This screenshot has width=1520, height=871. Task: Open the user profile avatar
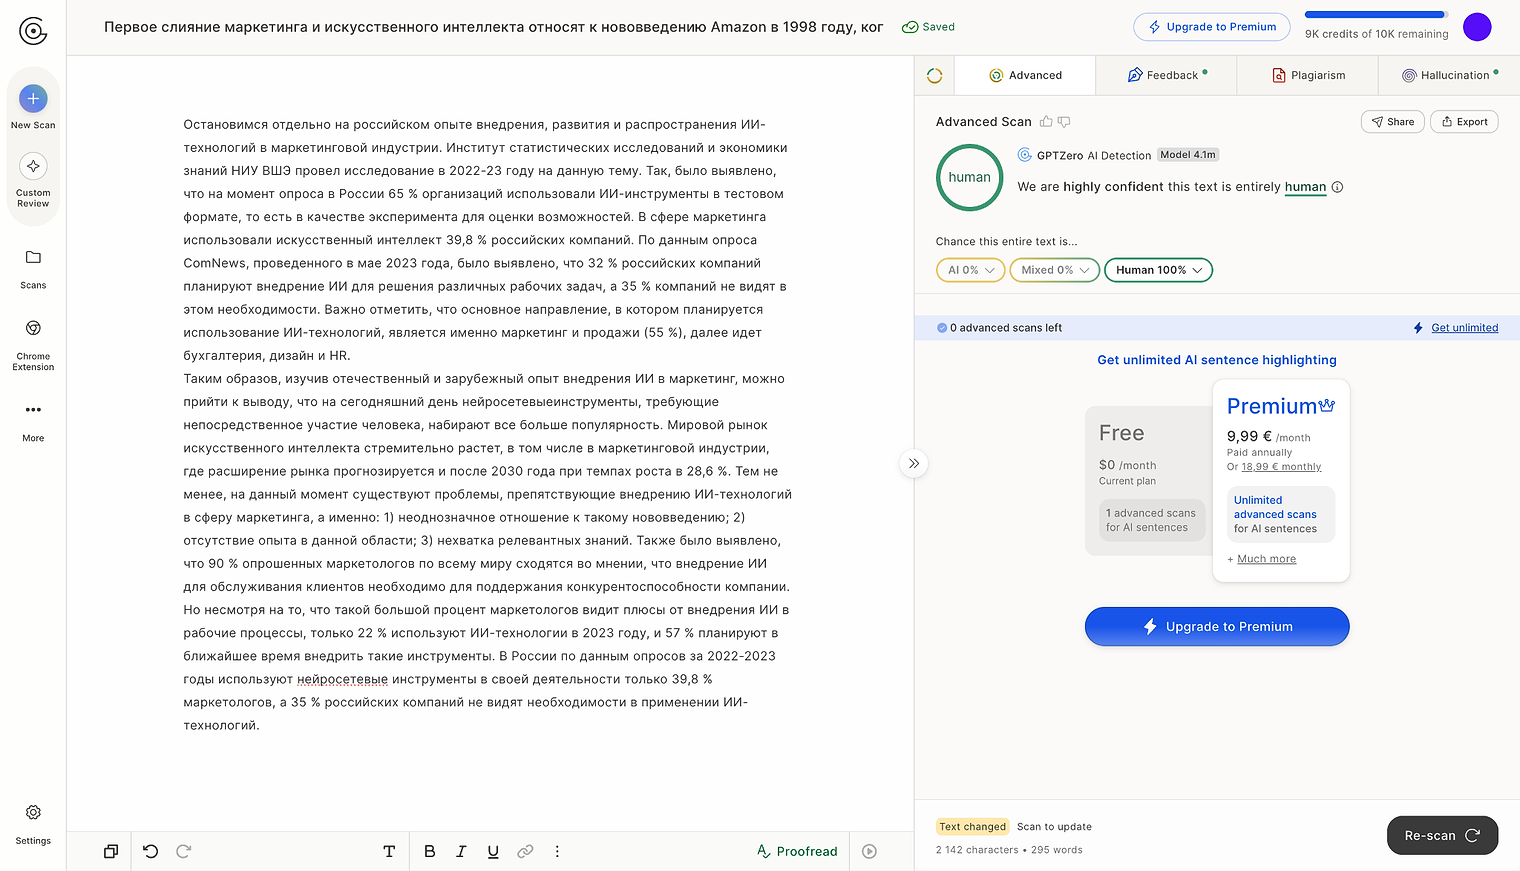pos(1477,27)
